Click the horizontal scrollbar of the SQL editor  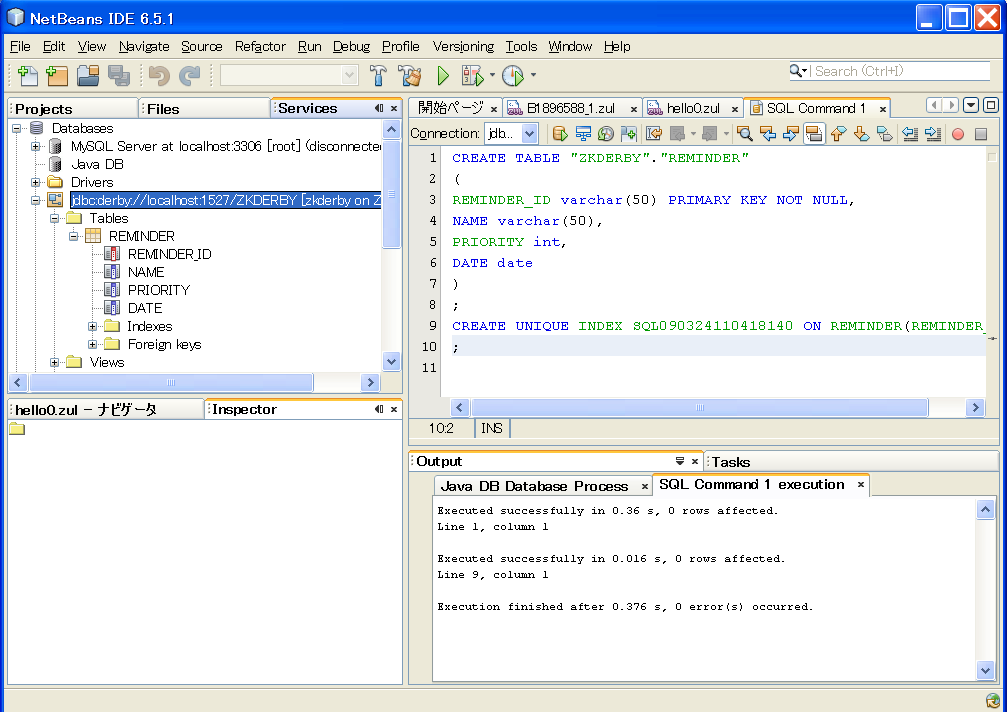699,407
